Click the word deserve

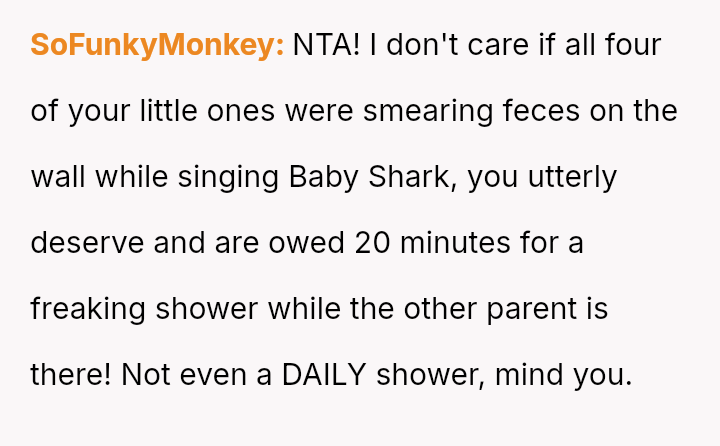(85, 243)
